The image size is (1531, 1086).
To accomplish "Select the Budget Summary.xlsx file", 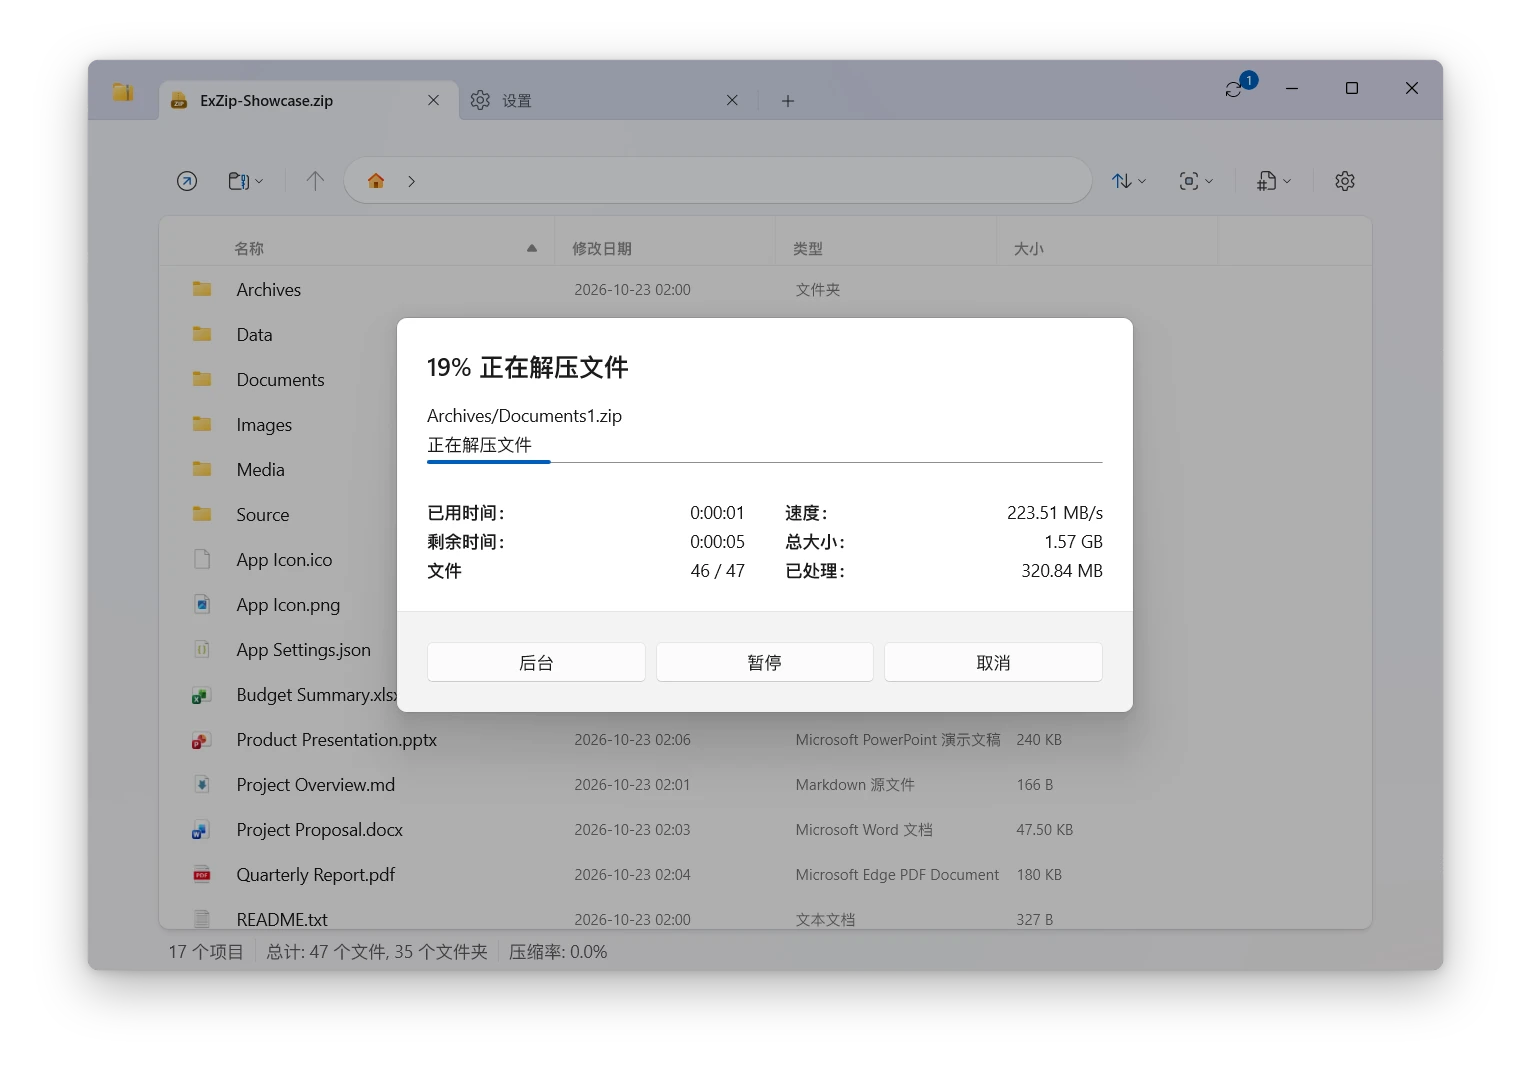I will coord(316,695).
